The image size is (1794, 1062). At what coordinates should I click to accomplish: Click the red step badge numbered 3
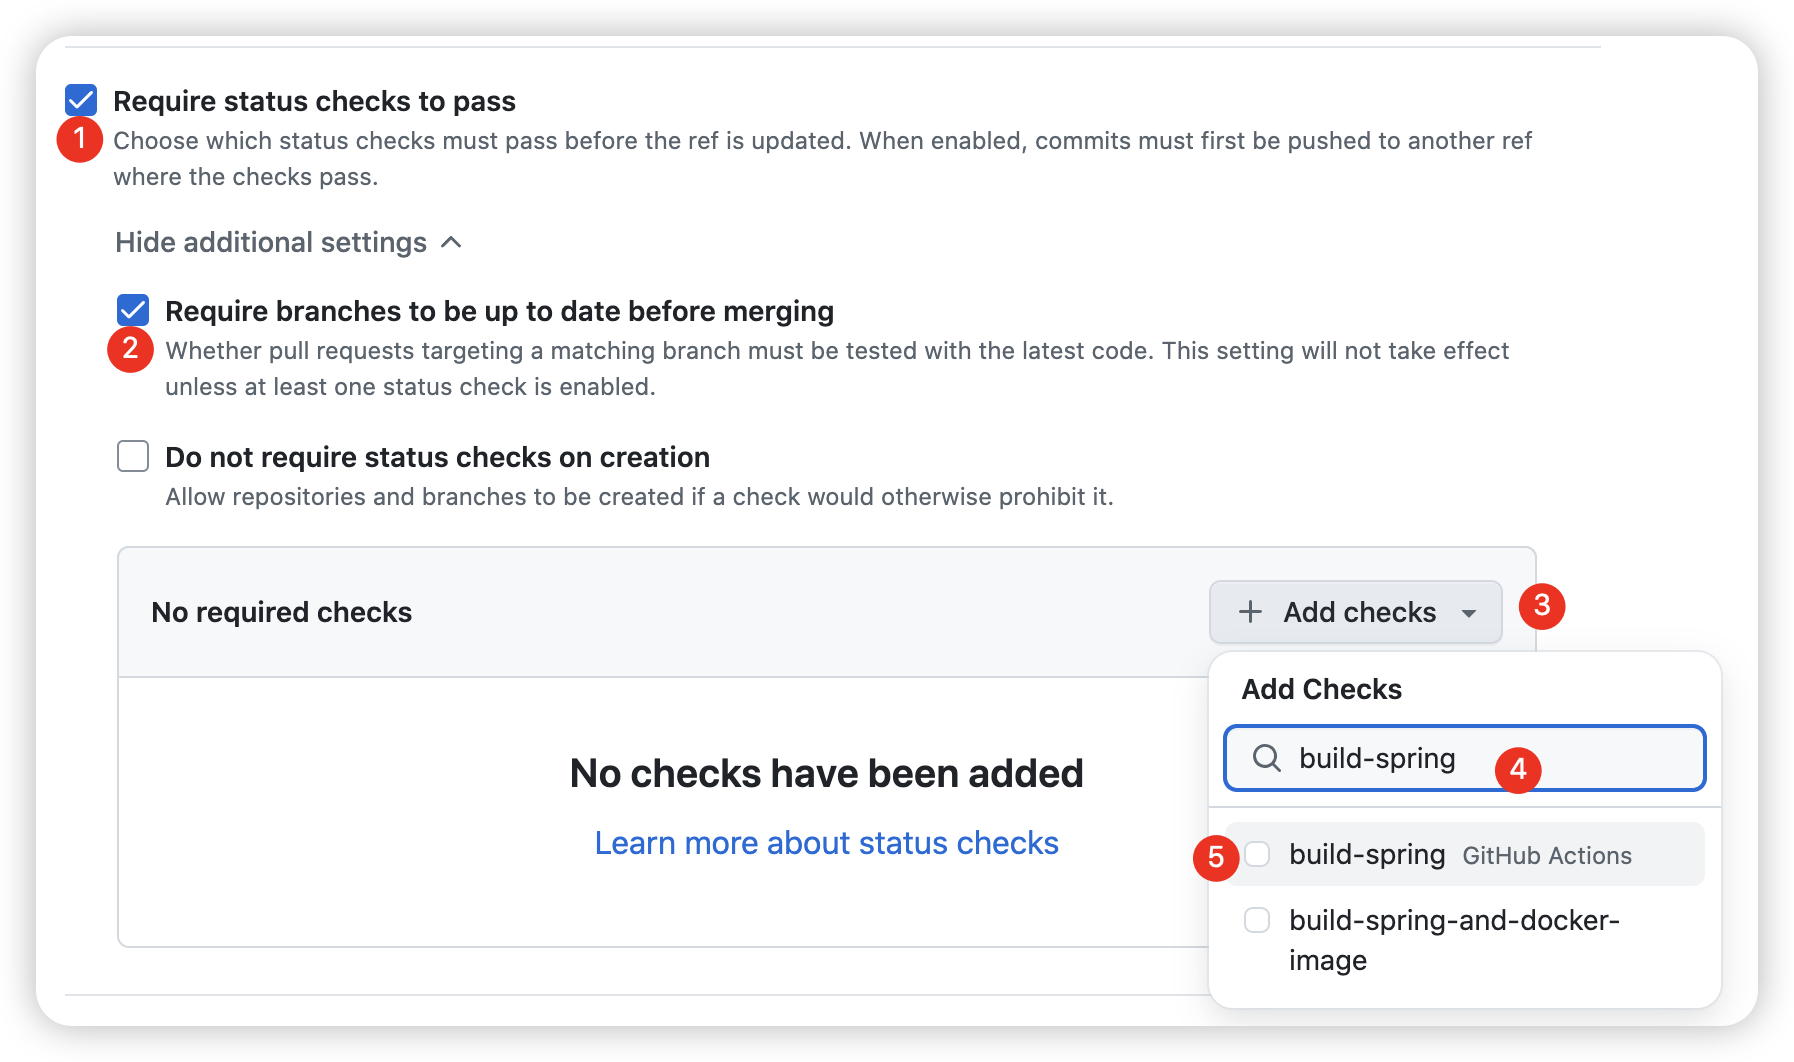[x=1541, y=606]
